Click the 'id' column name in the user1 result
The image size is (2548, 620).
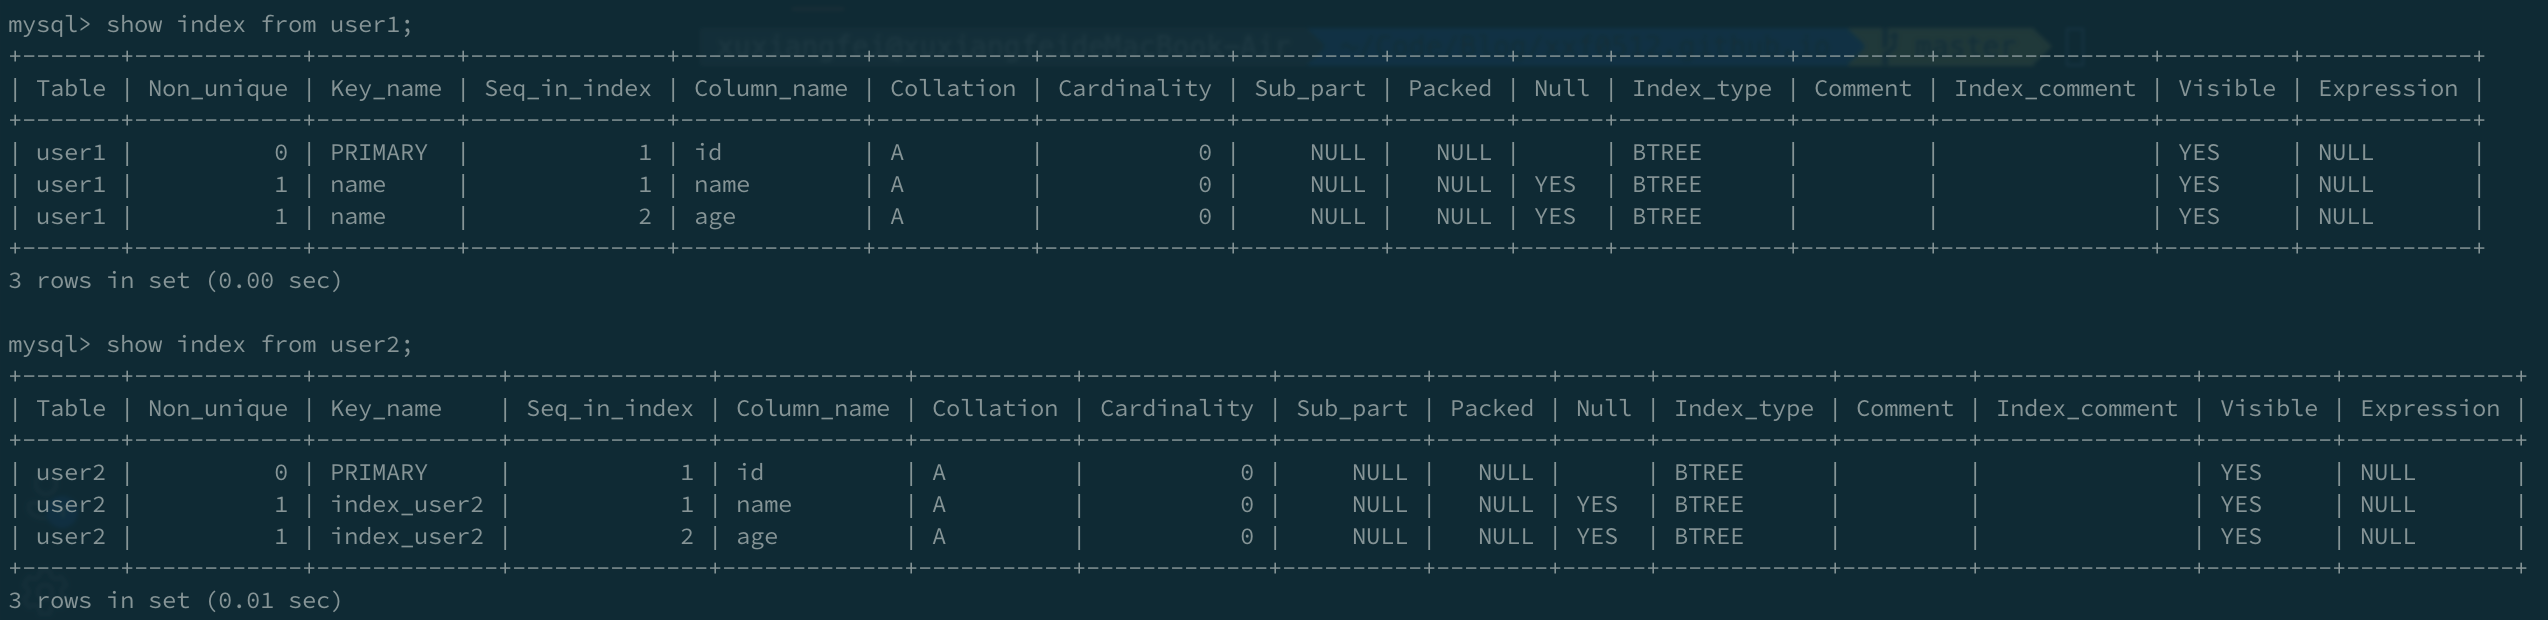(x=708, y=153)
